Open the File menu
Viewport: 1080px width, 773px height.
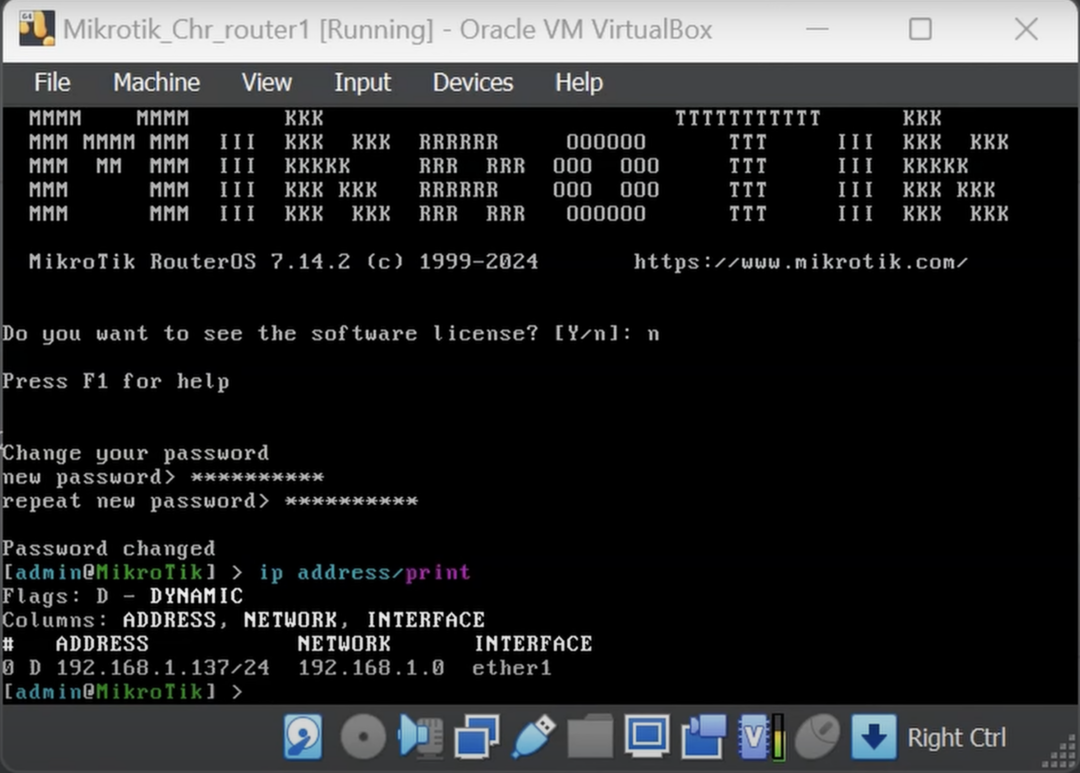(x=52, y=83)
